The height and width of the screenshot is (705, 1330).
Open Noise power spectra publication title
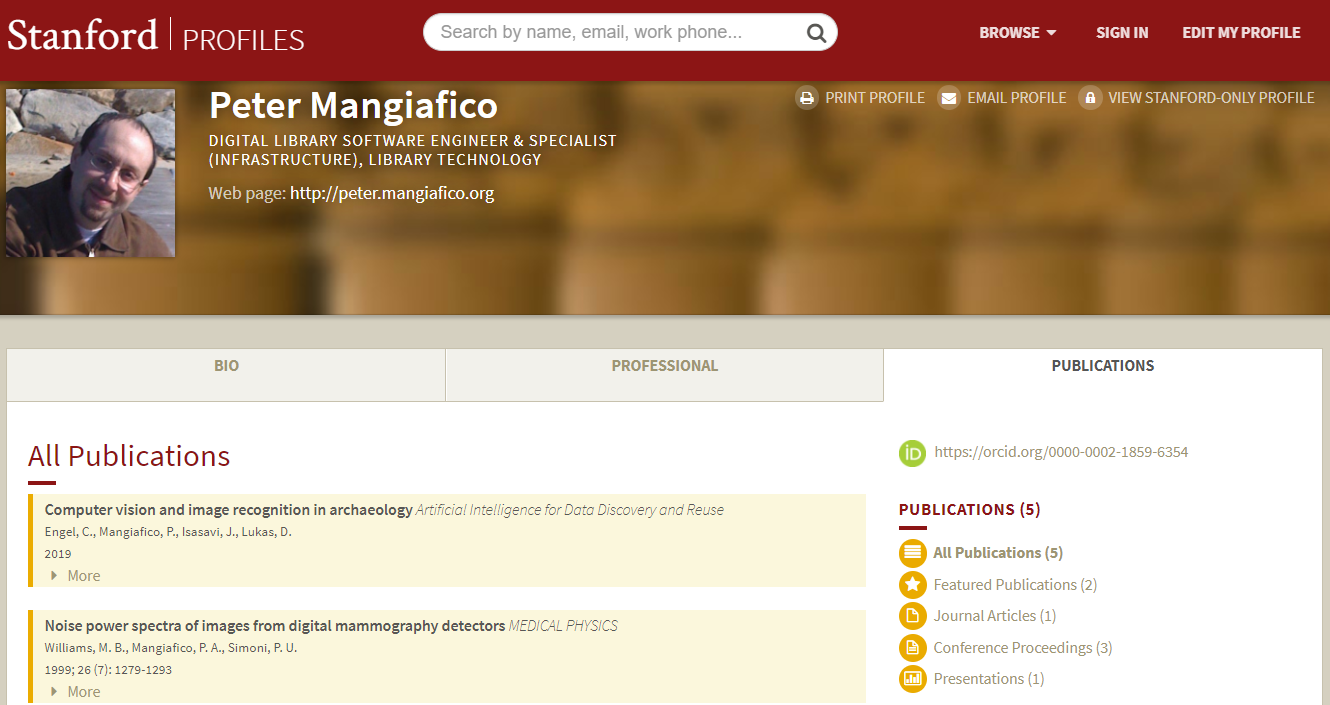tap(275, 626)
